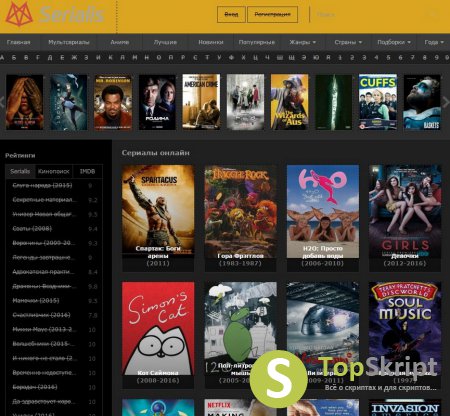Click the carousel right arrow
450x416 pixels.
coord(446,102)
